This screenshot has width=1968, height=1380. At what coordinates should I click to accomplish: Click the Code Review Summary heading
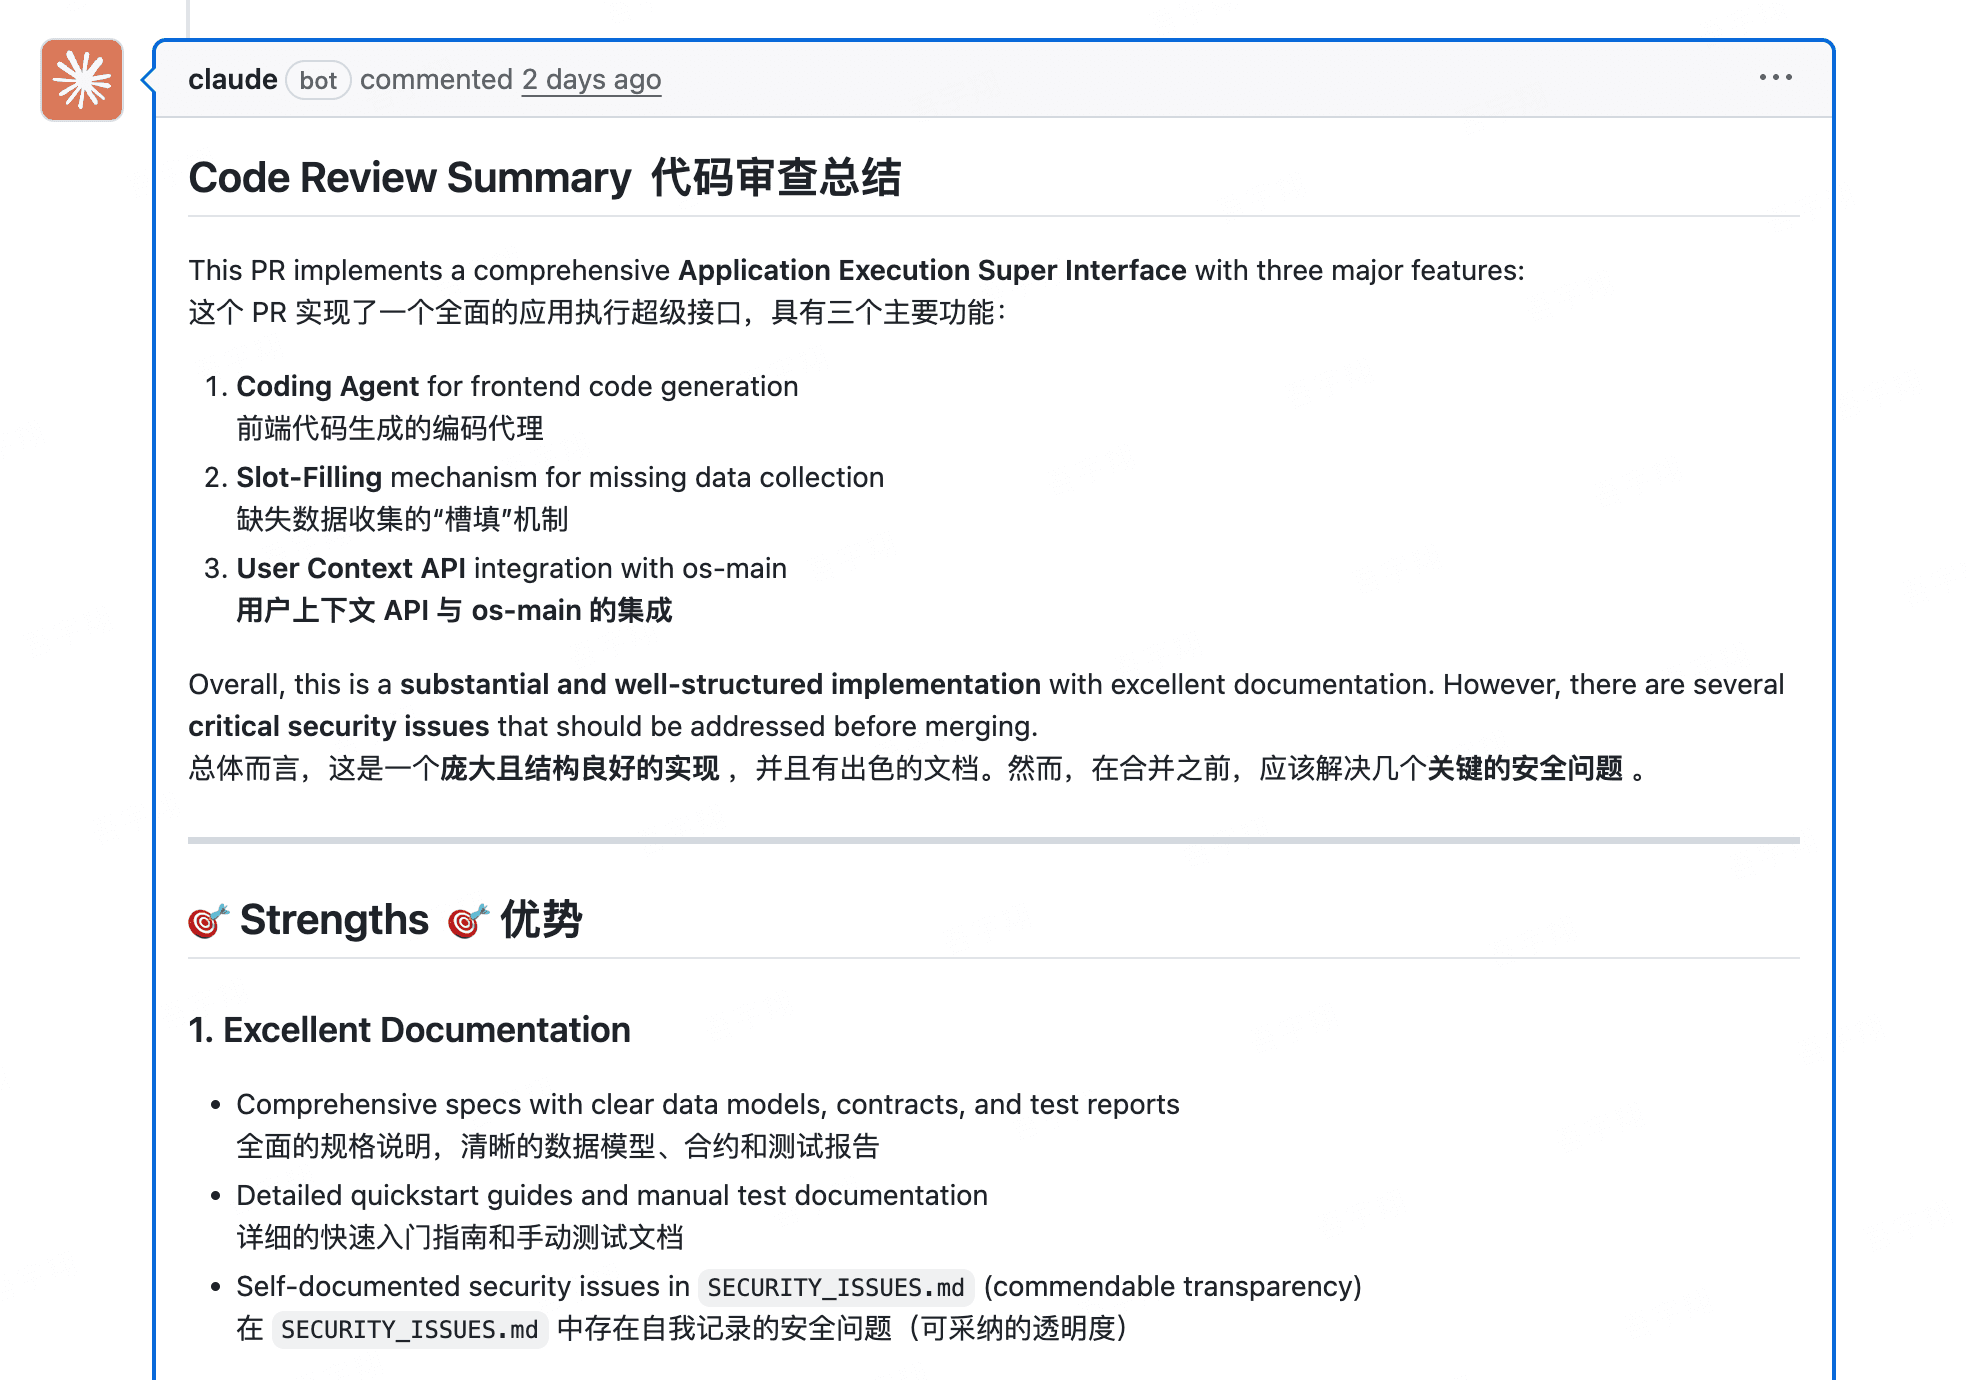pos(410,178)
